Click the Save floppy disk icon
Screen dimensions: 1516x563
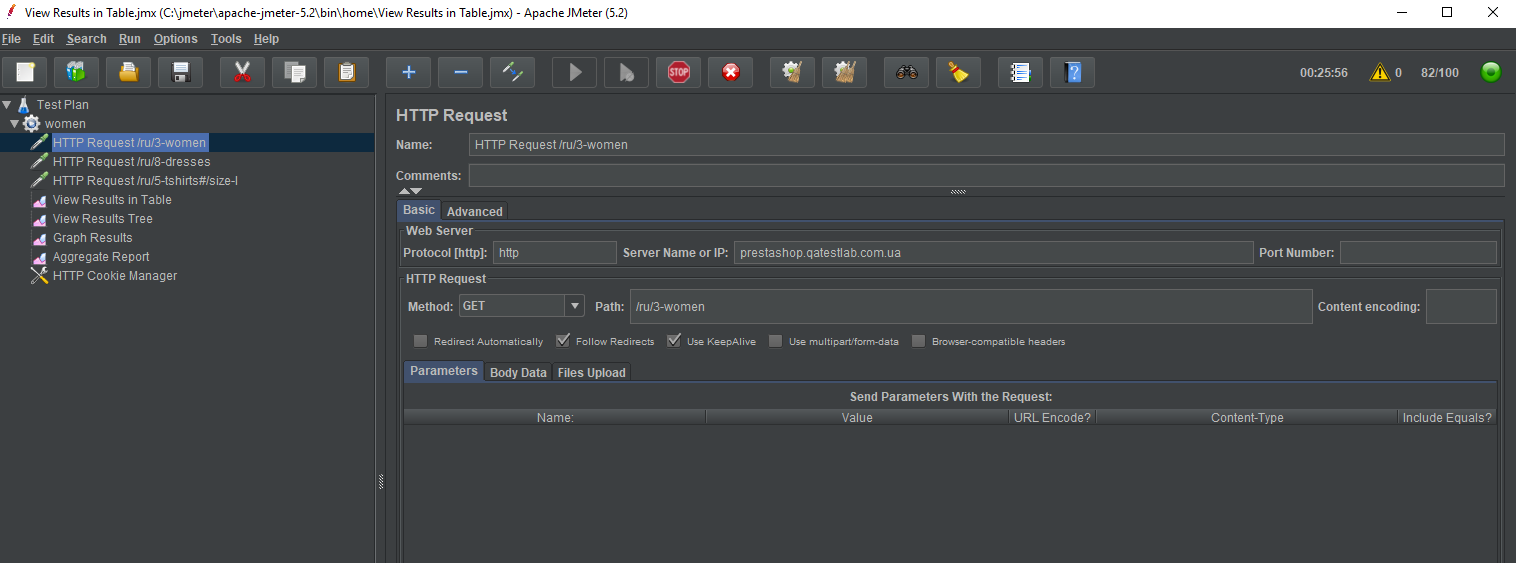181,72
